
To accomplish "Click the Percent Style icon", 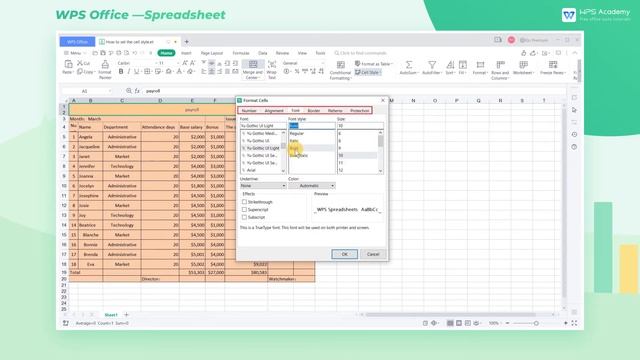I will tap(297, 71).
